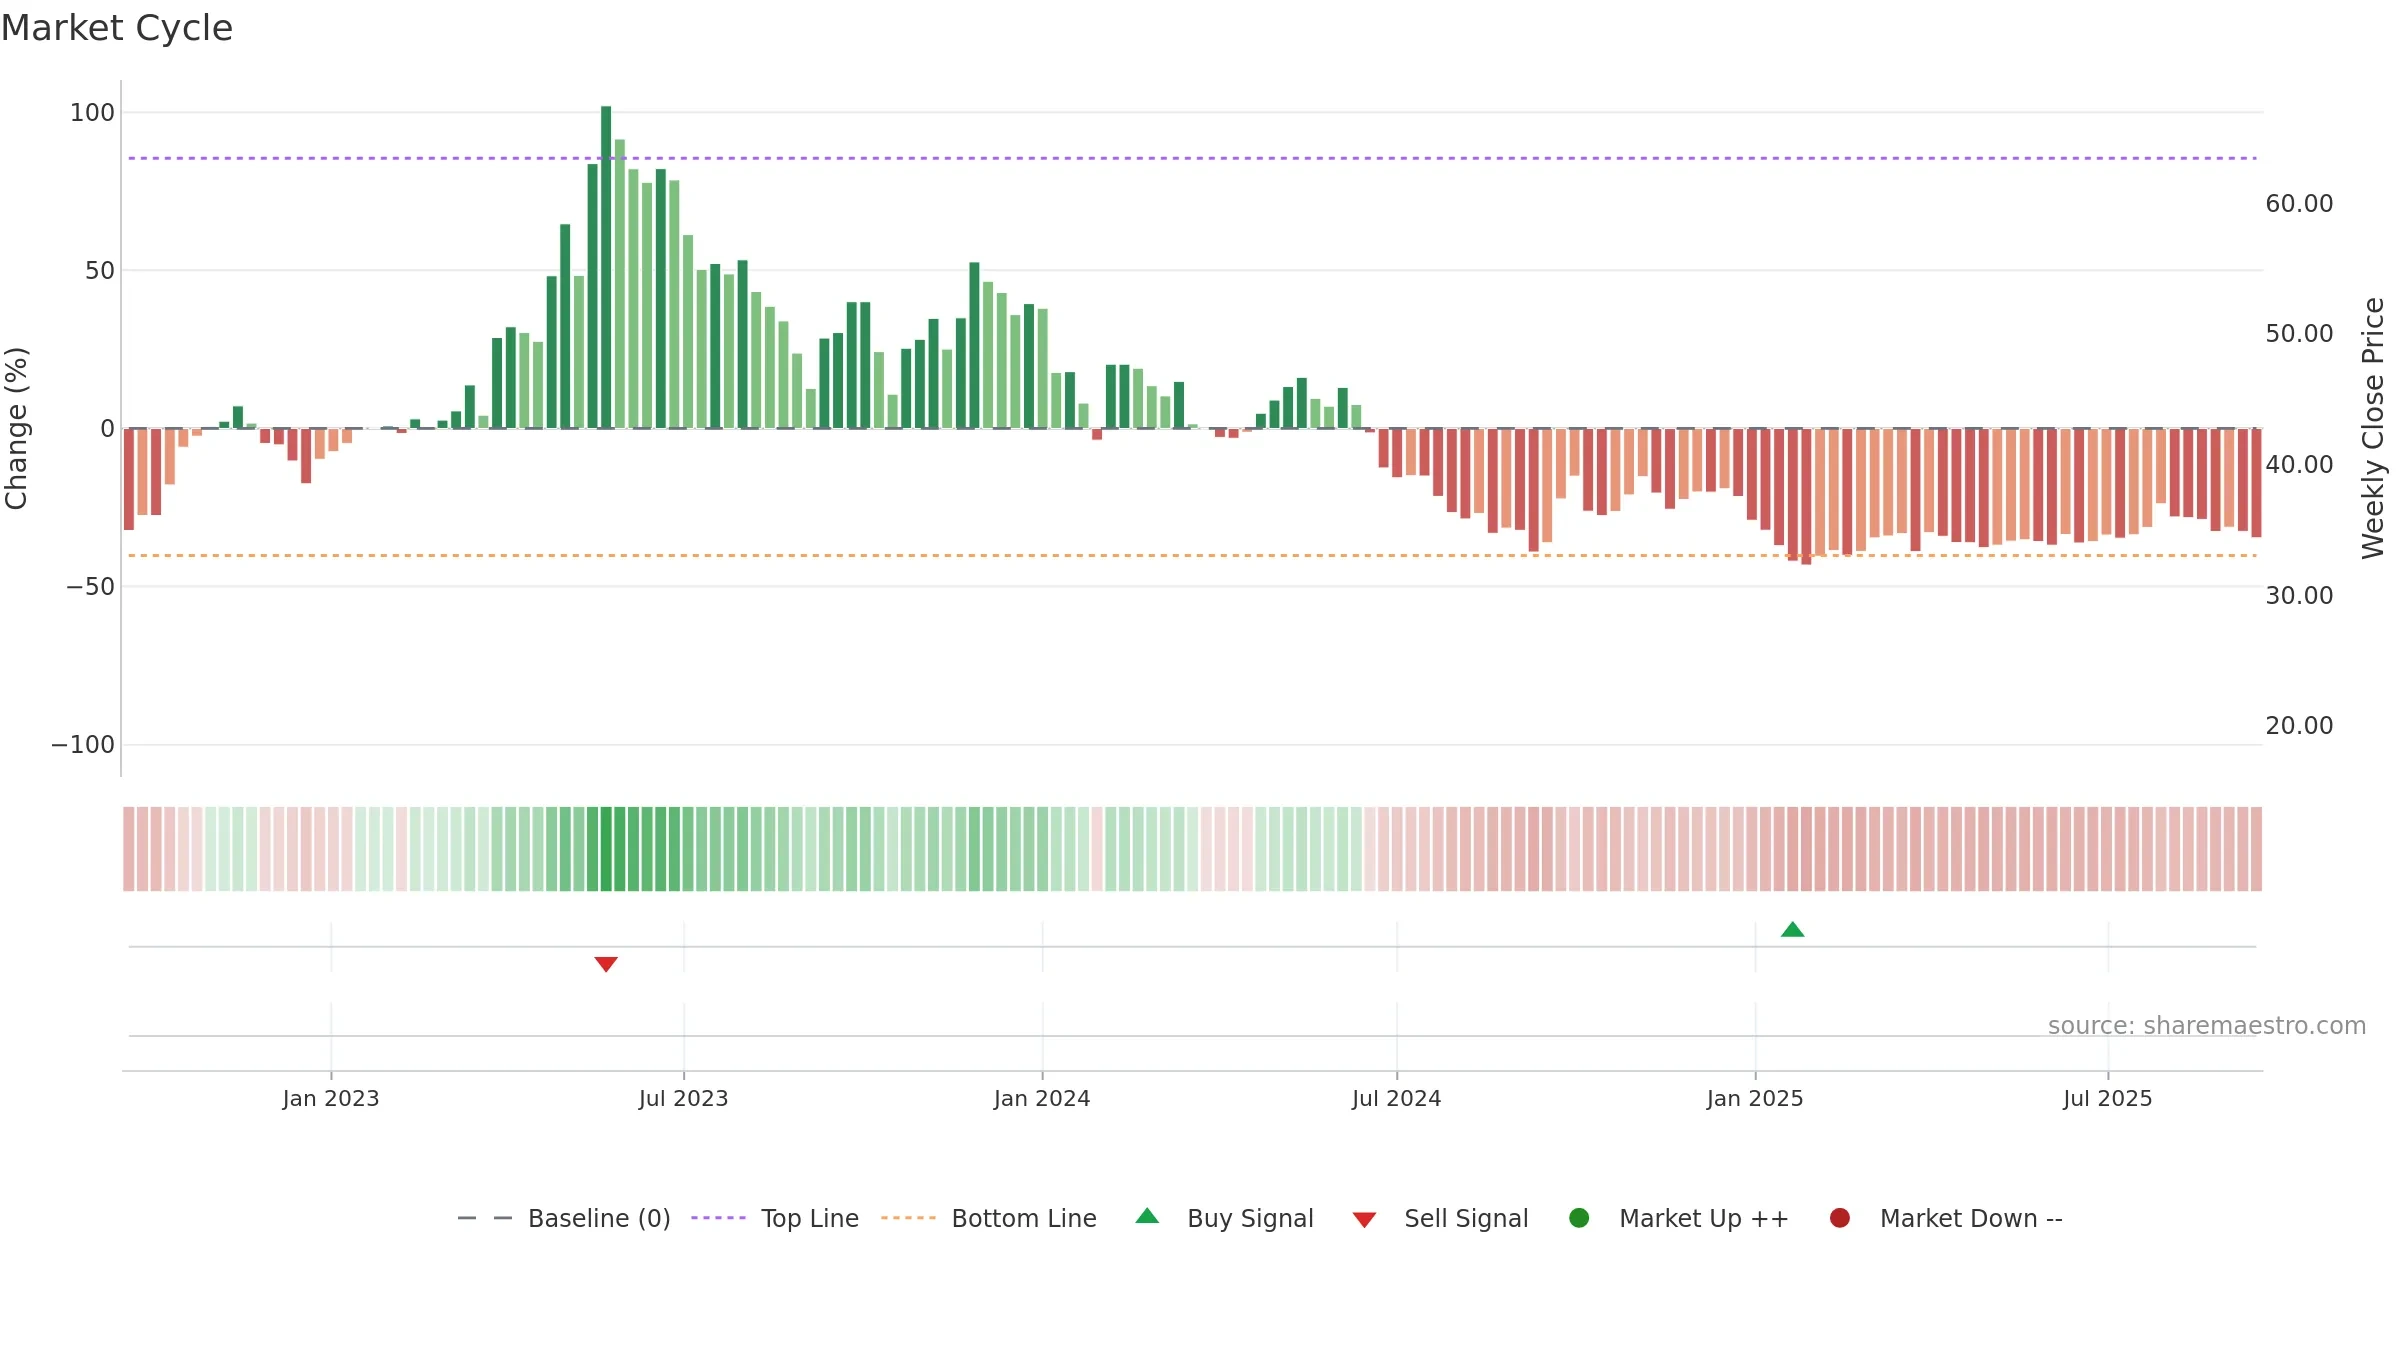Screen dimensions: 2400x1350
Task: Click the Market Cycle chart title
Action: click(117, 28)
